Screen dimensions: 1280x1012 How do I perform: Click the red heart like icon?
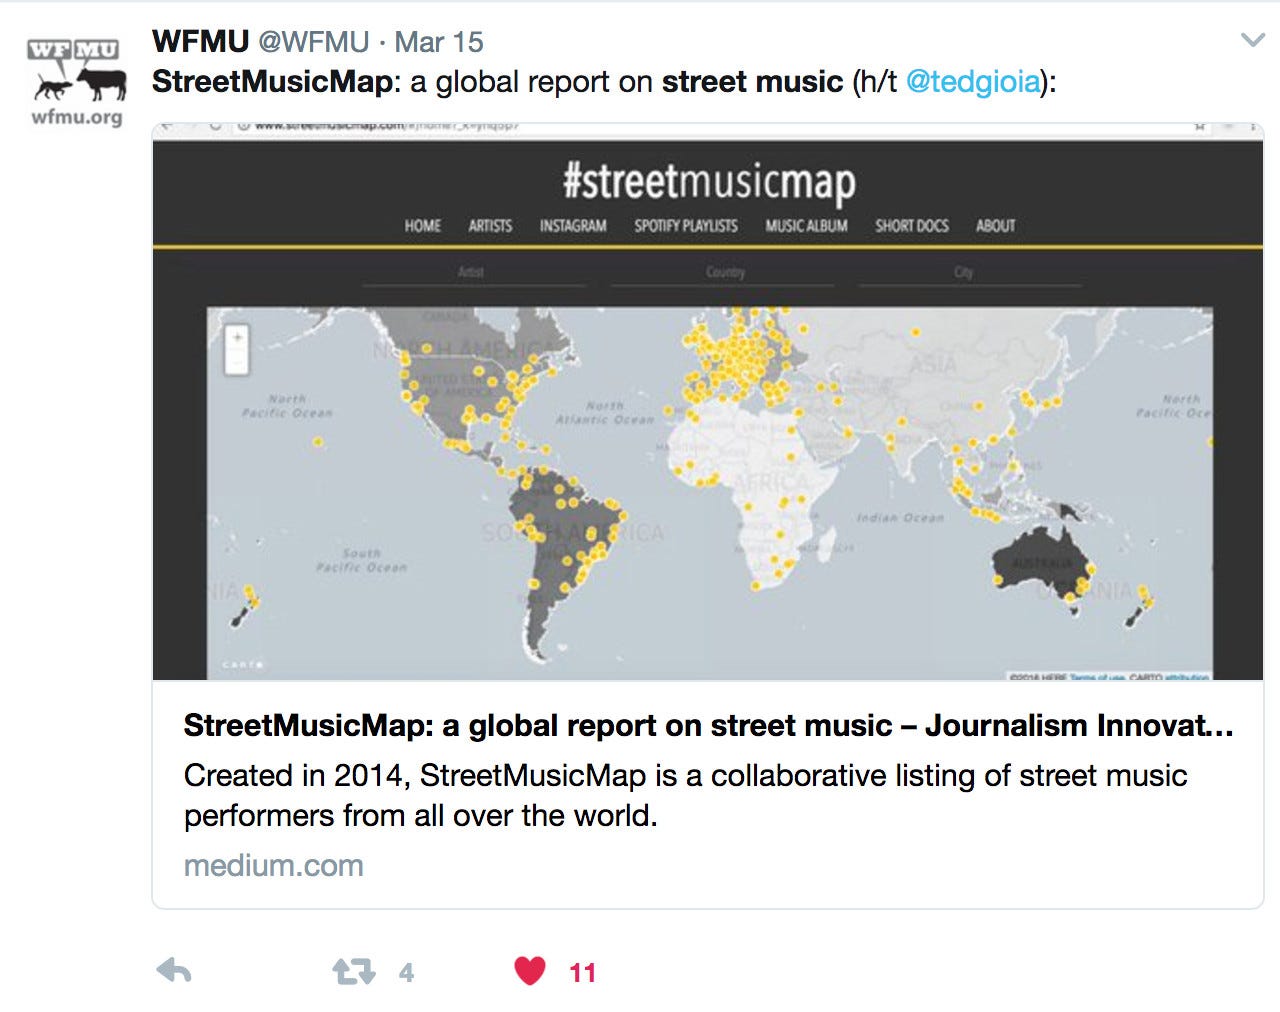[530, 970]
